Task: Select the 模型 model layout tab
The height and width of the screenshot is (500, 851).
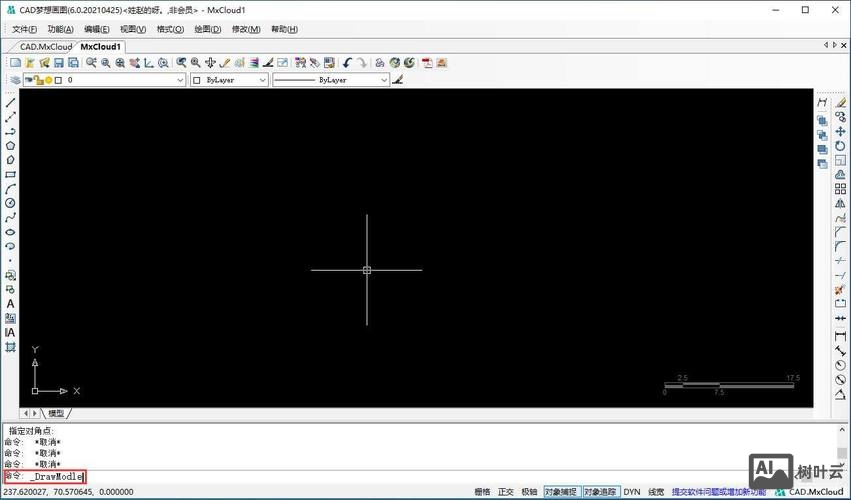Action: click(x=56, y=413)
